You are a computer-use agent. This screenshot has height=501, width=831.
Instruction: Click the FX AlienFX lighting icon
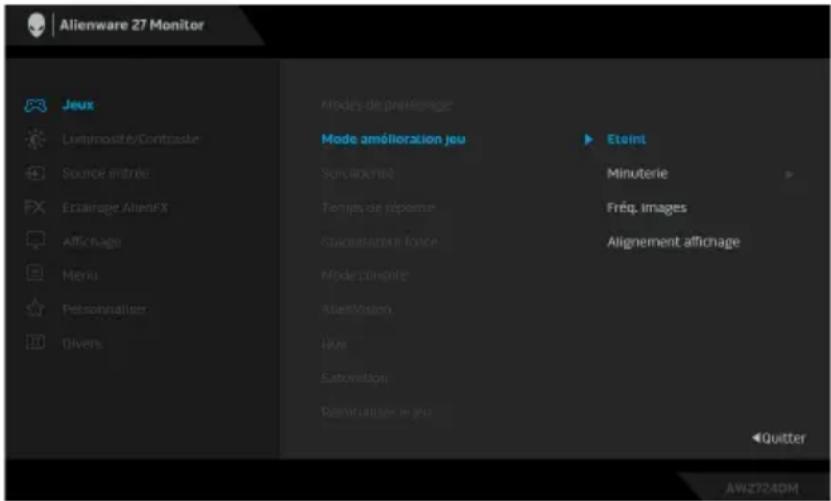(x=35, y=207)
